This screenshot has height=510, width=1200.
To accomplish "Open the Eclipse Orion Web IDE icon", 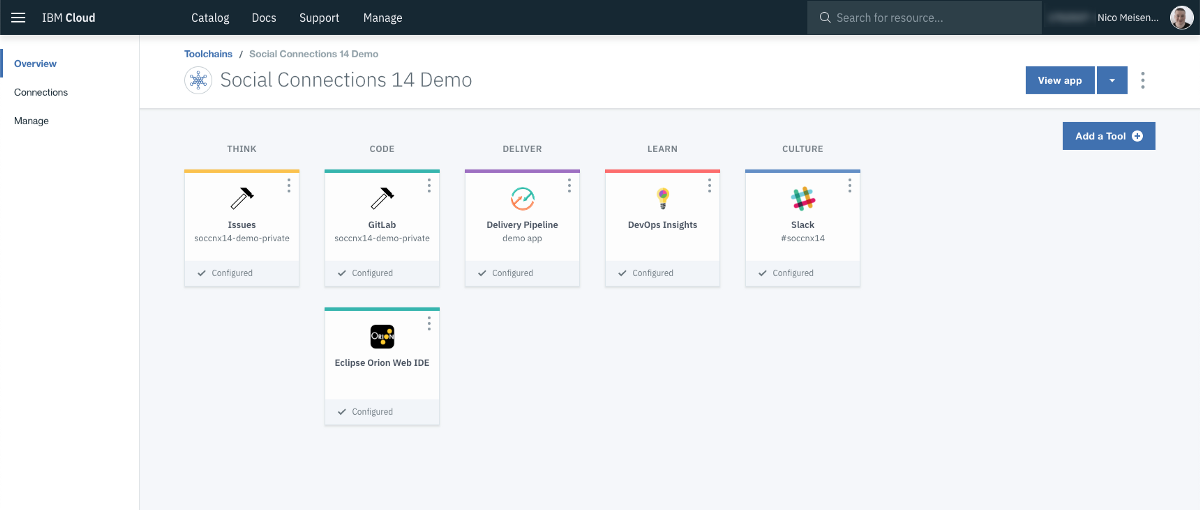I will (x=382, y=337).
